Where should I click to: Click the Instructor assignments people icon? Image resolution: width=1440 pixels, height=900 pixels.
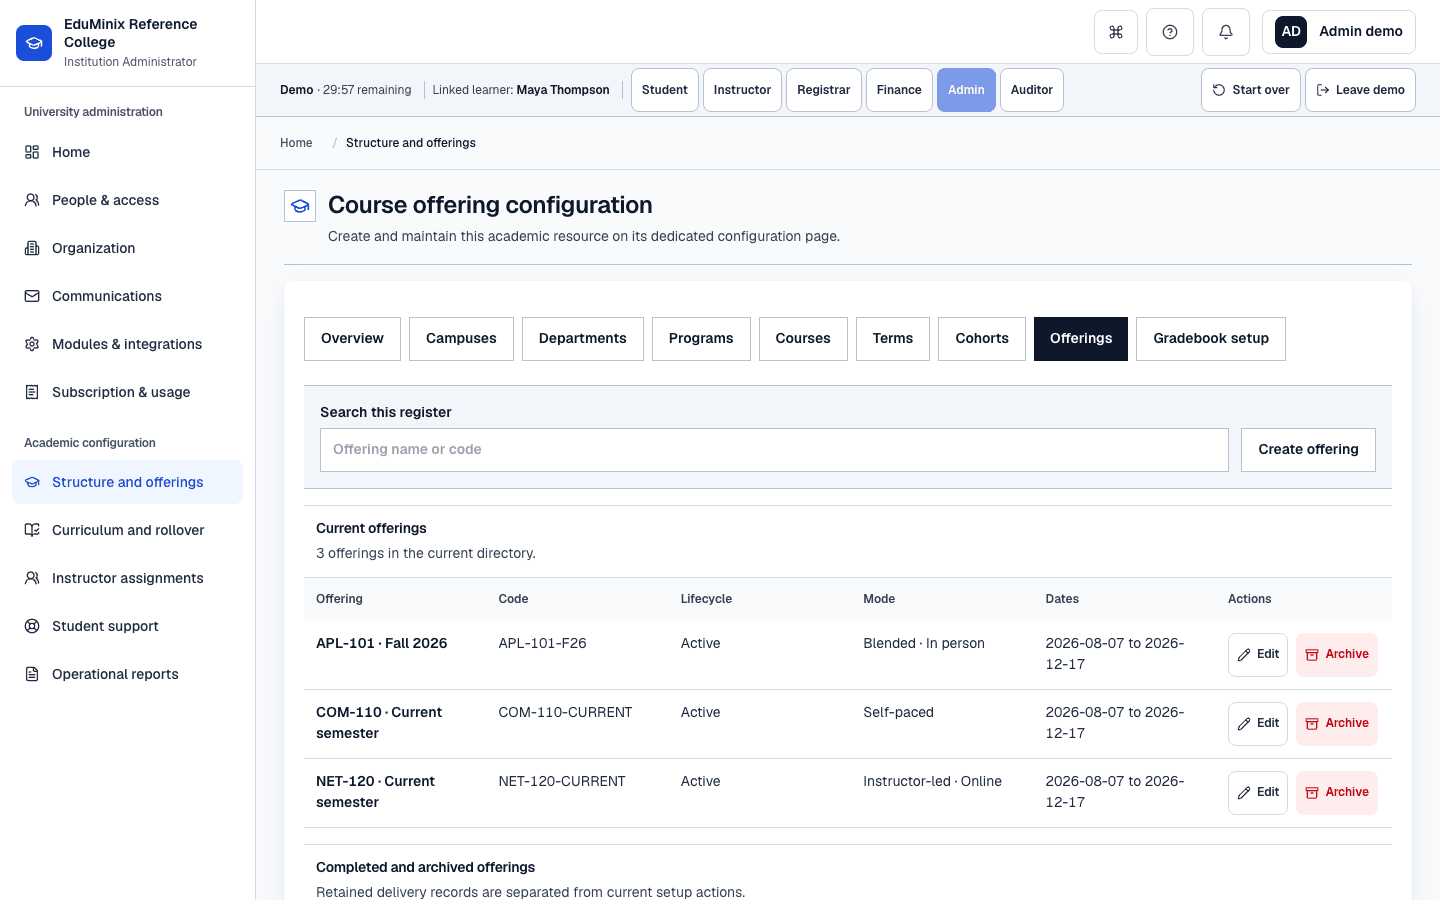point(32,578)
